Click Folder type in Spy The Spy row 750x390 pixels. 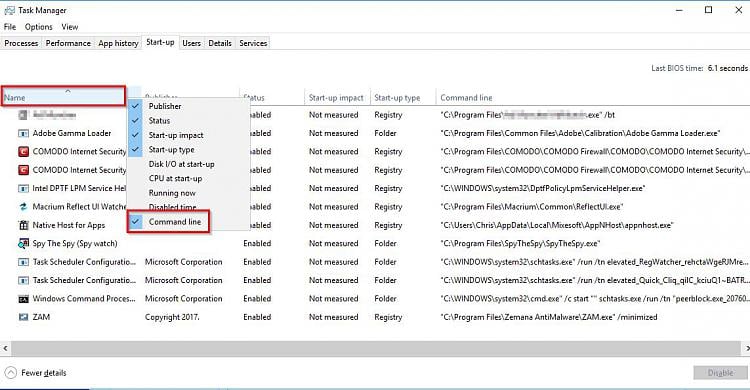[x=385, y=244]
